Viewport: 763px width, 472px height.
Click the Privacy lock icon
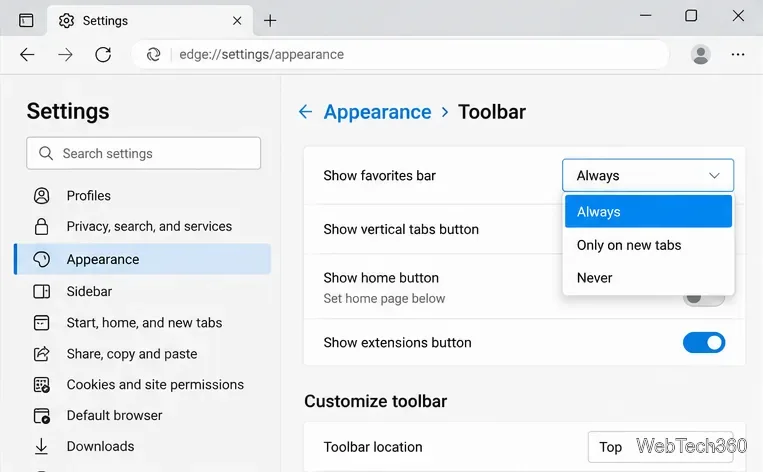tap(41, 226)
